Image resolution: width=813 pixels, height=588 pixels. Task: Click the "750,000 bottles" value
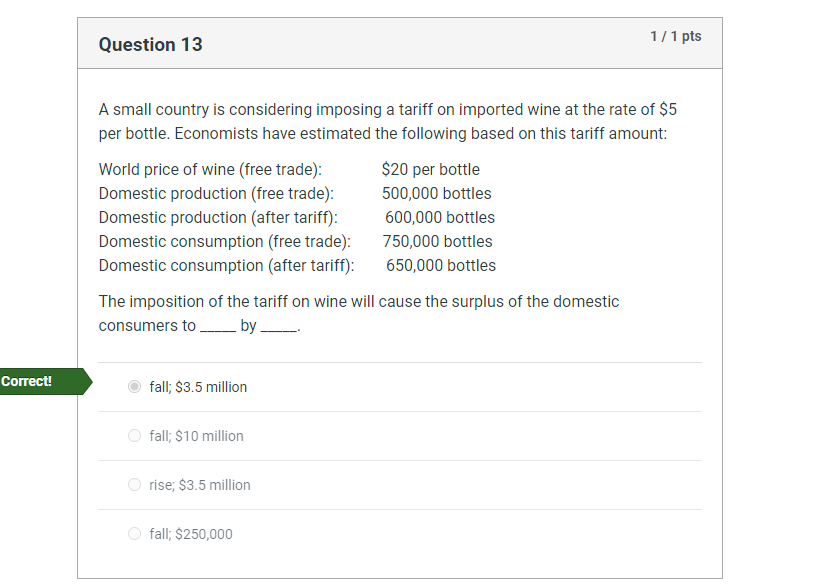437,242
